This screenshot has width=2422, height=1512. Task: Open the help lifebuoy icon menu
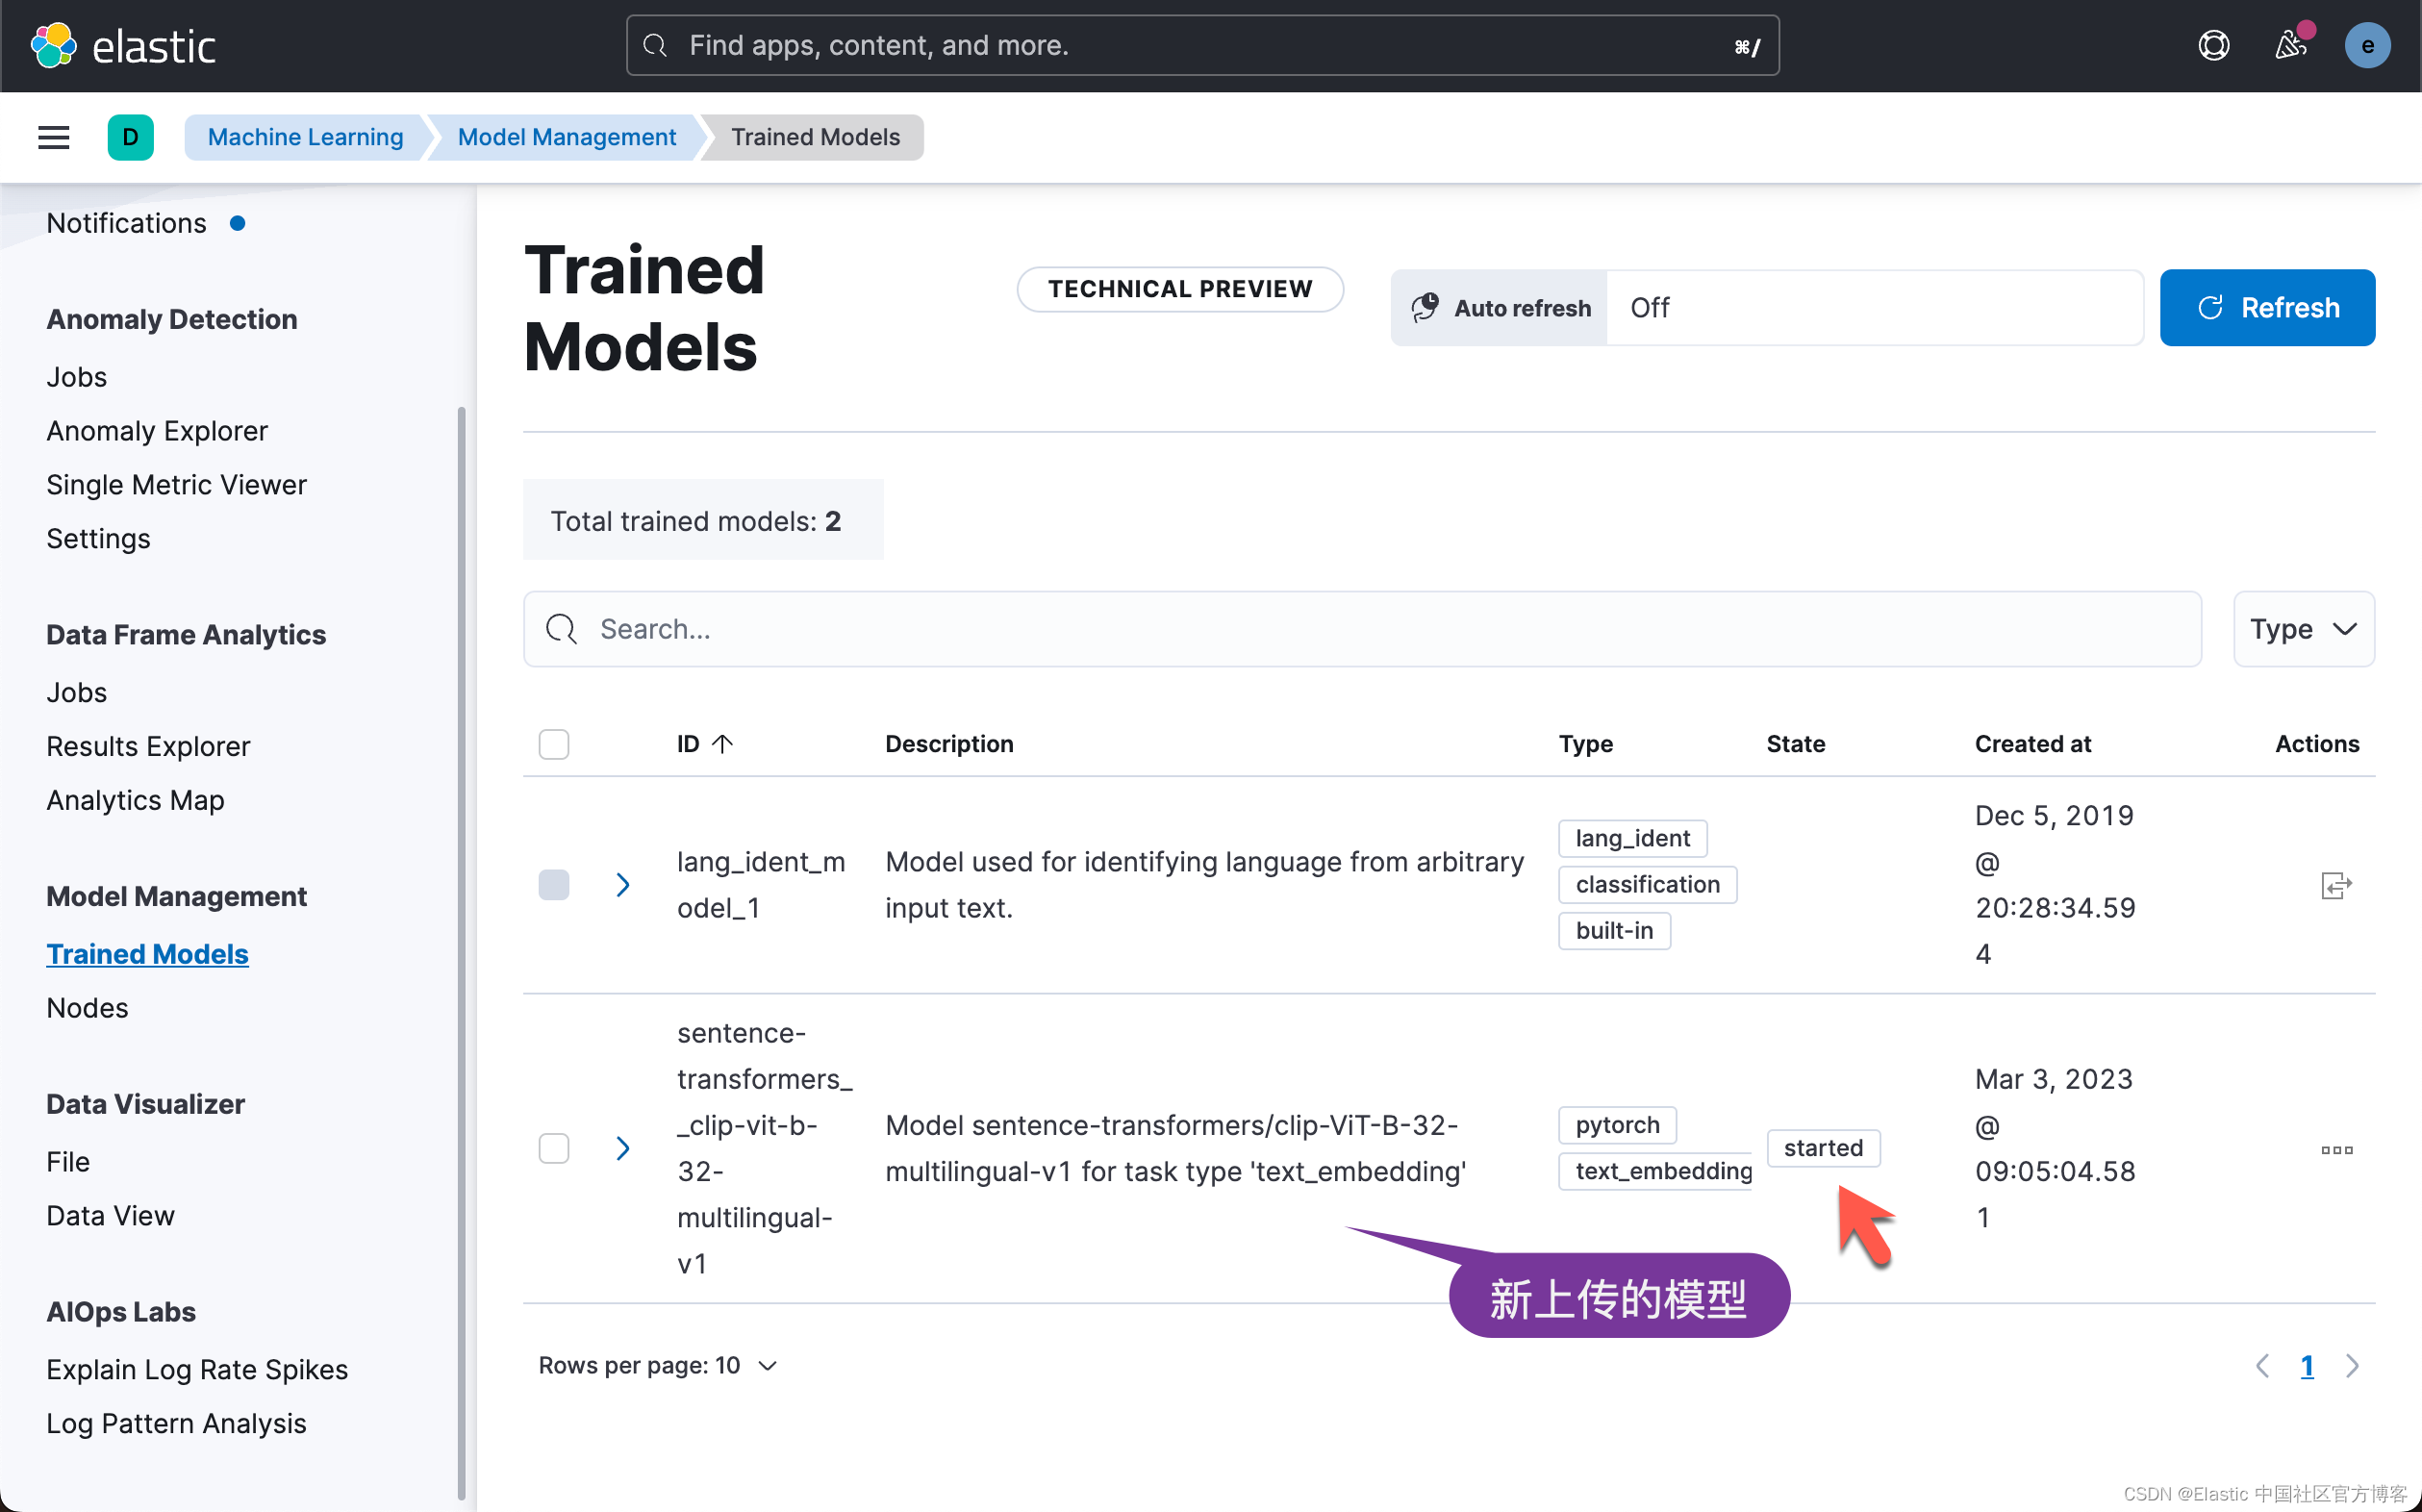point(2213,46)
